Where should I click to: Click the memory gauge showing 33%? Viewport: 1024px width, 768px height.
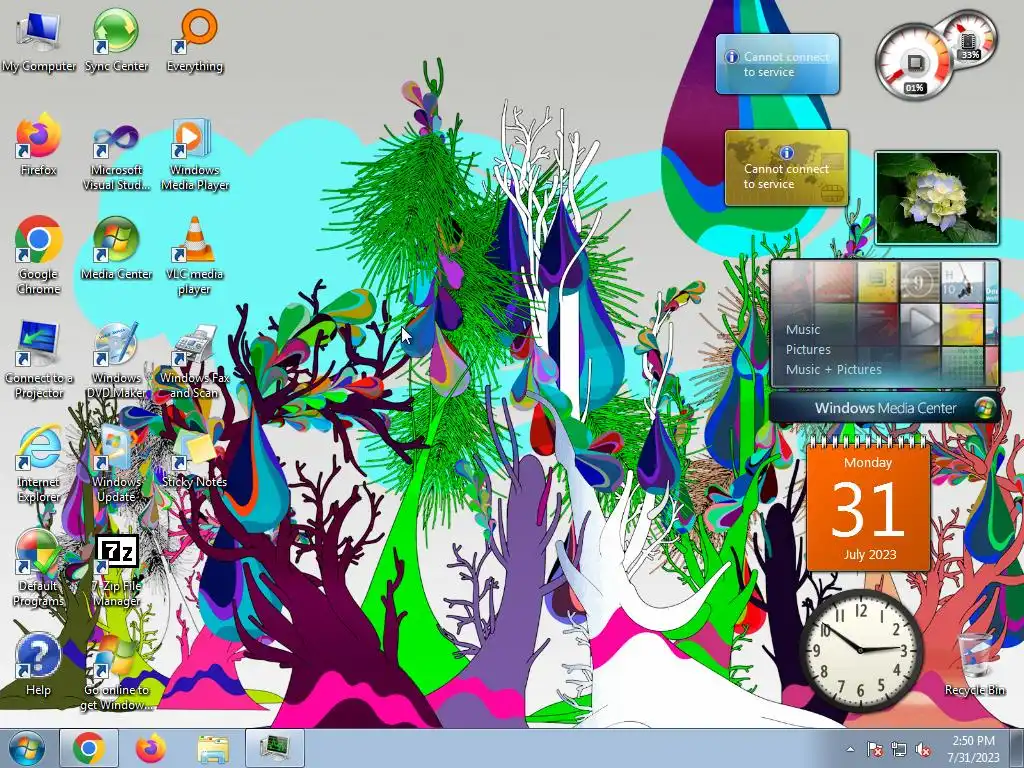click(970, 38)
